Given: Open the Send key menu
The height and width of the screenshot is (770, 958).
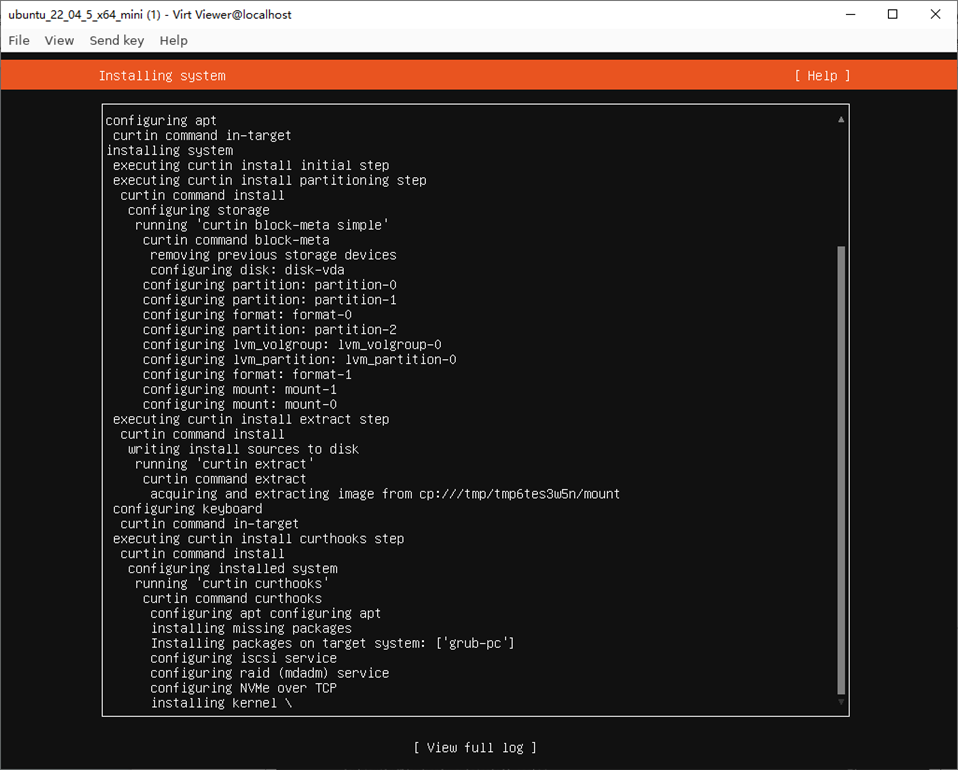Looking at the screenshot, I should [117, 40].
